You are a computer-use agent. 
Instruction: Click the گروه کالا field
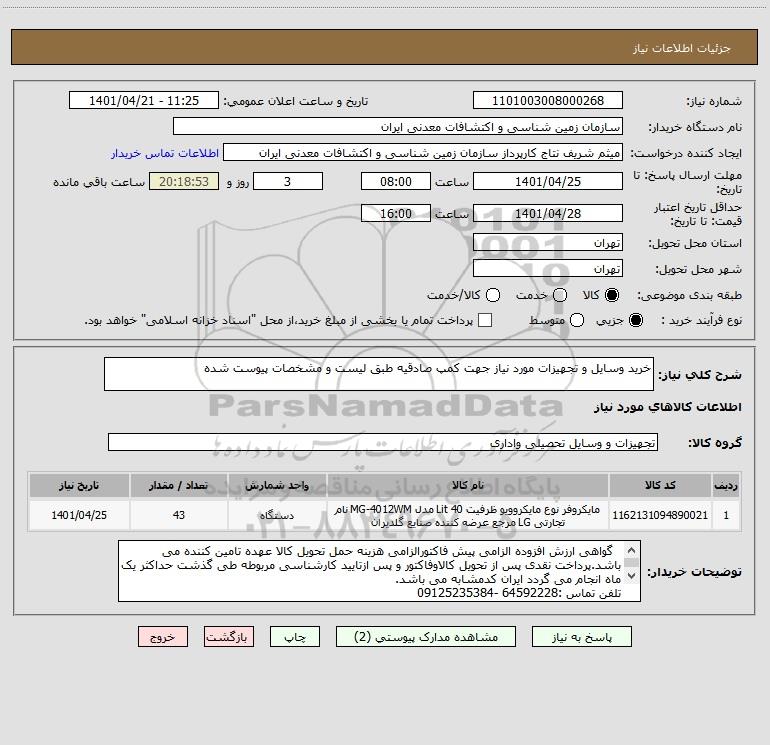tap(383, 442)
